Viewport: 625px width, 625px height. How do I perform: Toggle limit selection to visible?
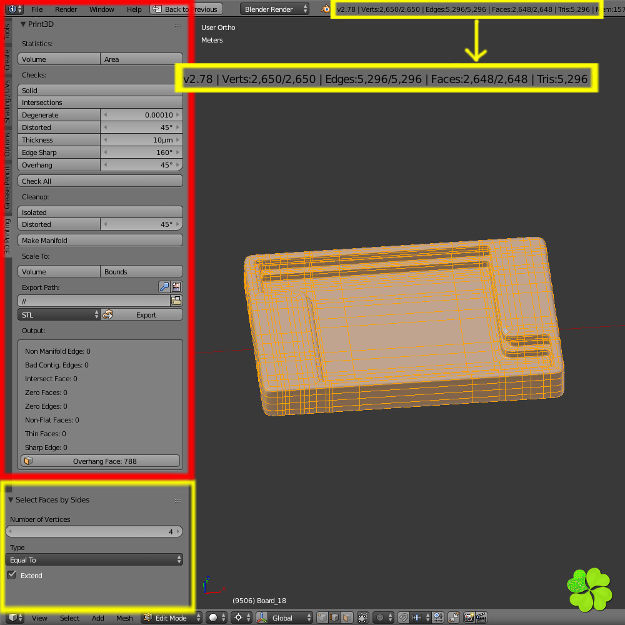pyautogui.click(x=362, y=617)
